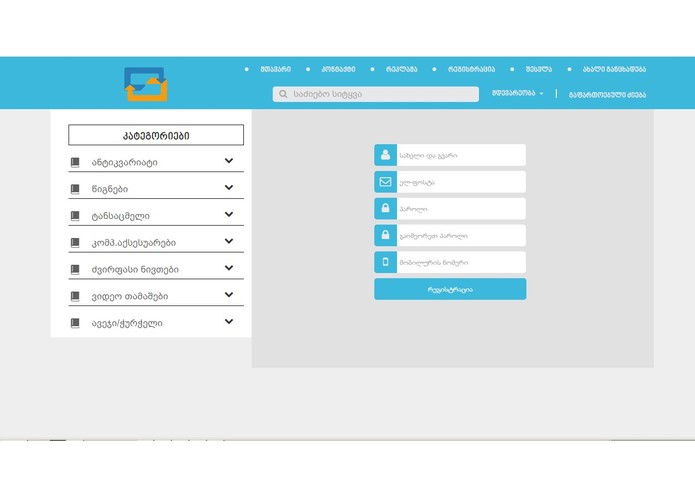Open the რეგისტრაცია menu item in header
The height and width of the screenshot is (494, 695).
(471, 69)
